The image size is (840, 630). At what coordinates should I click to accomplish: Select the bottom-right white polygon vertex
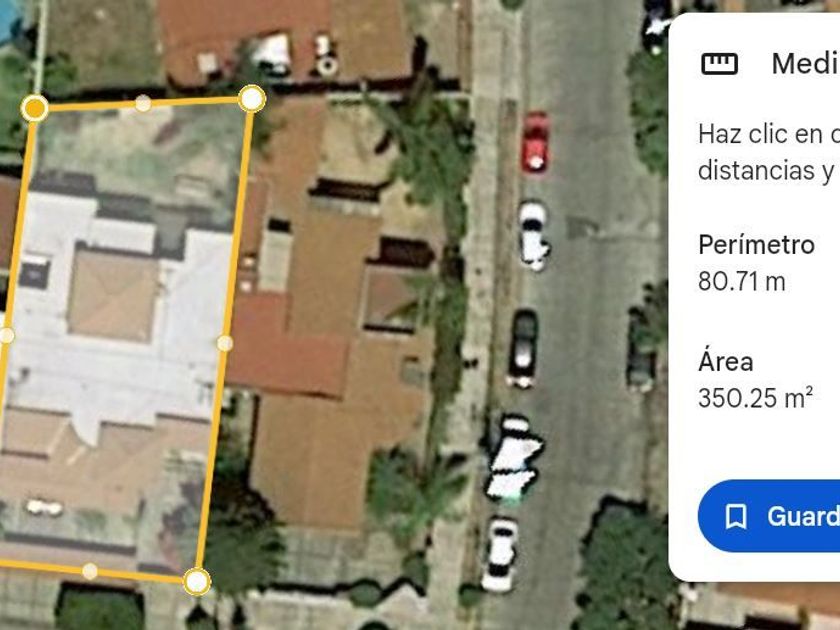coord(197,582)
